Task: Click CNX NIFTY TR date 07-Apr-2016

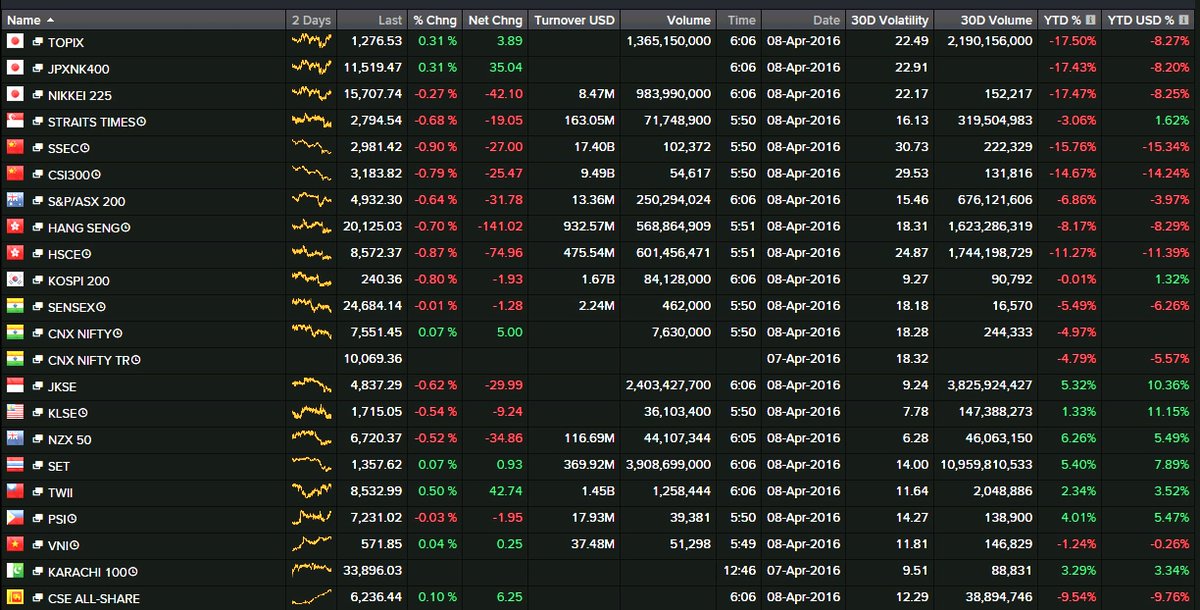Action: (x=804, y=360)
